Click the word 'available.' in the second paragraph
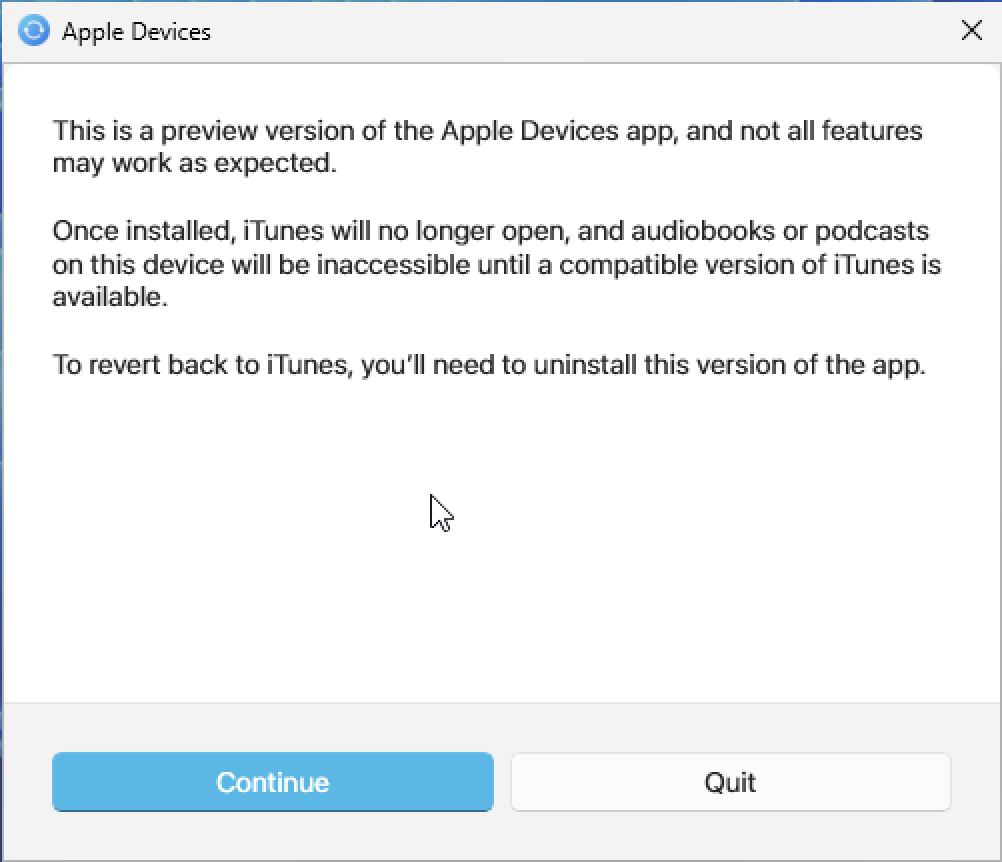The image size is (1002, 862). (110, 297)
